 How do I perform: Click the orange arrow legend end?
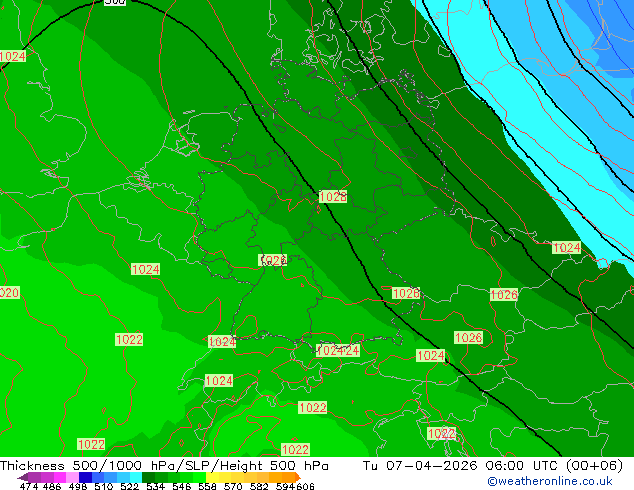point(298,477)
